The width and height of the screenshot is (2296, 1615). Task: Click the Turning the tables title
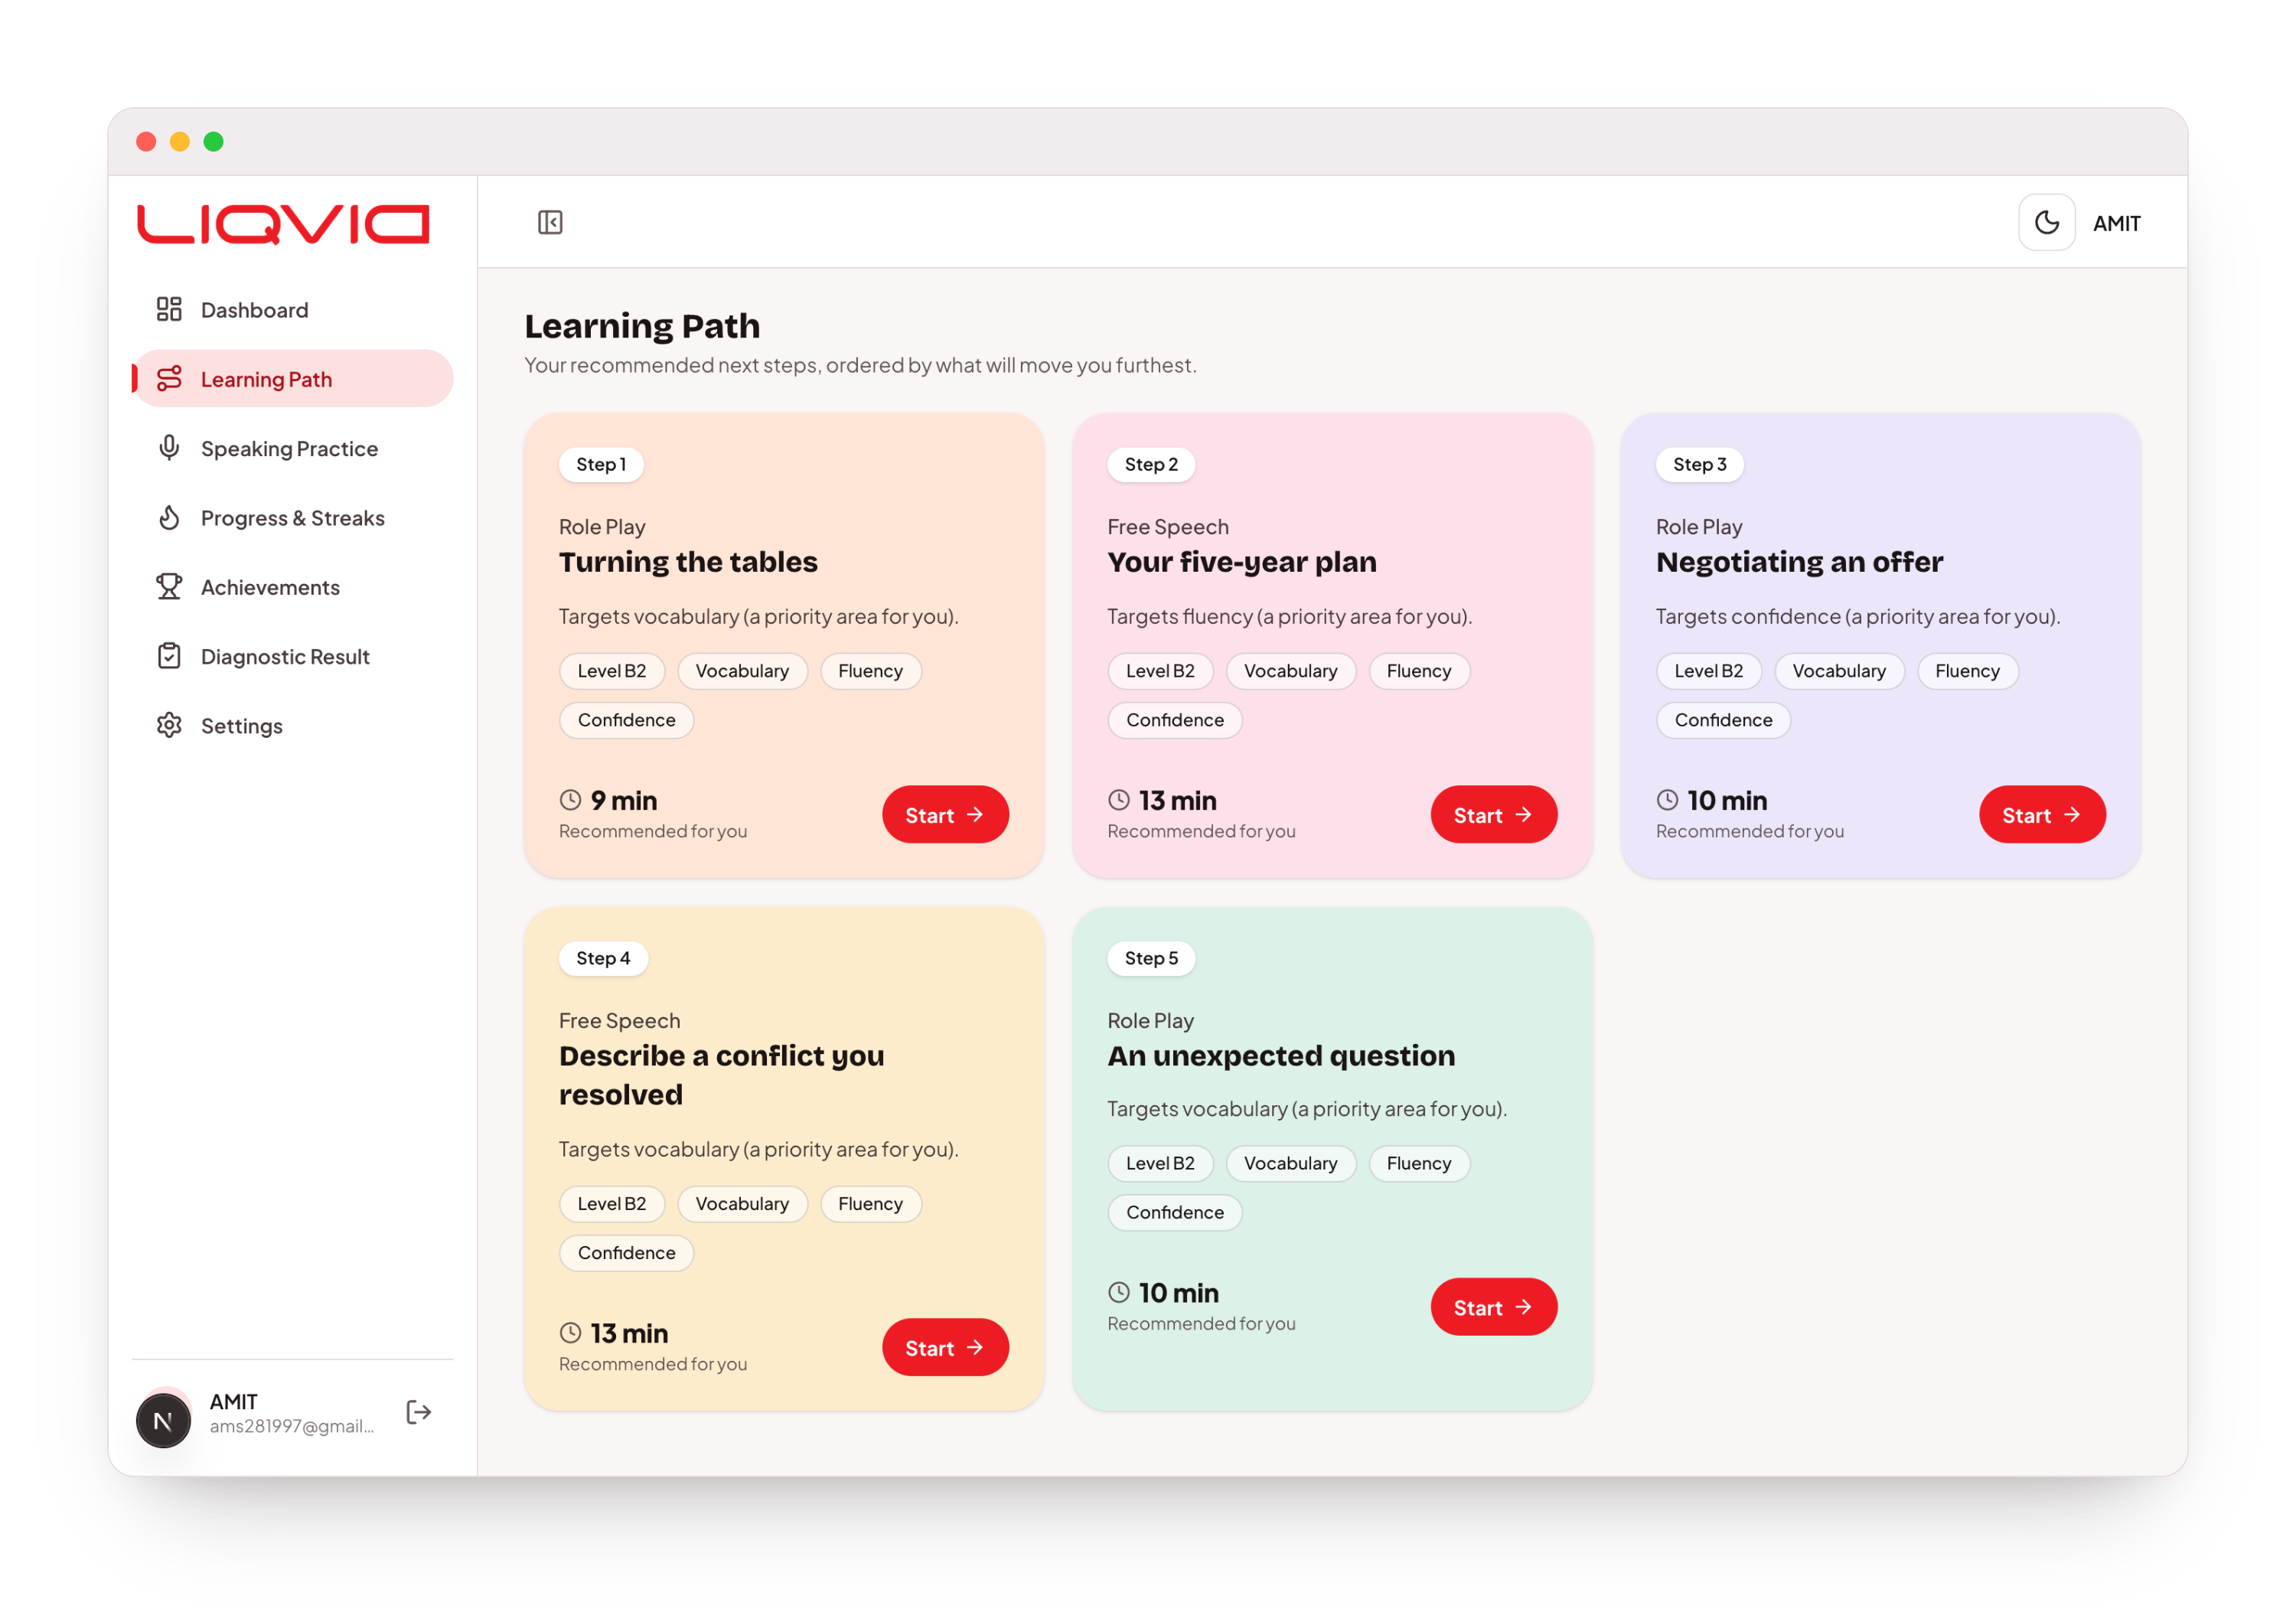coord(688,562)
